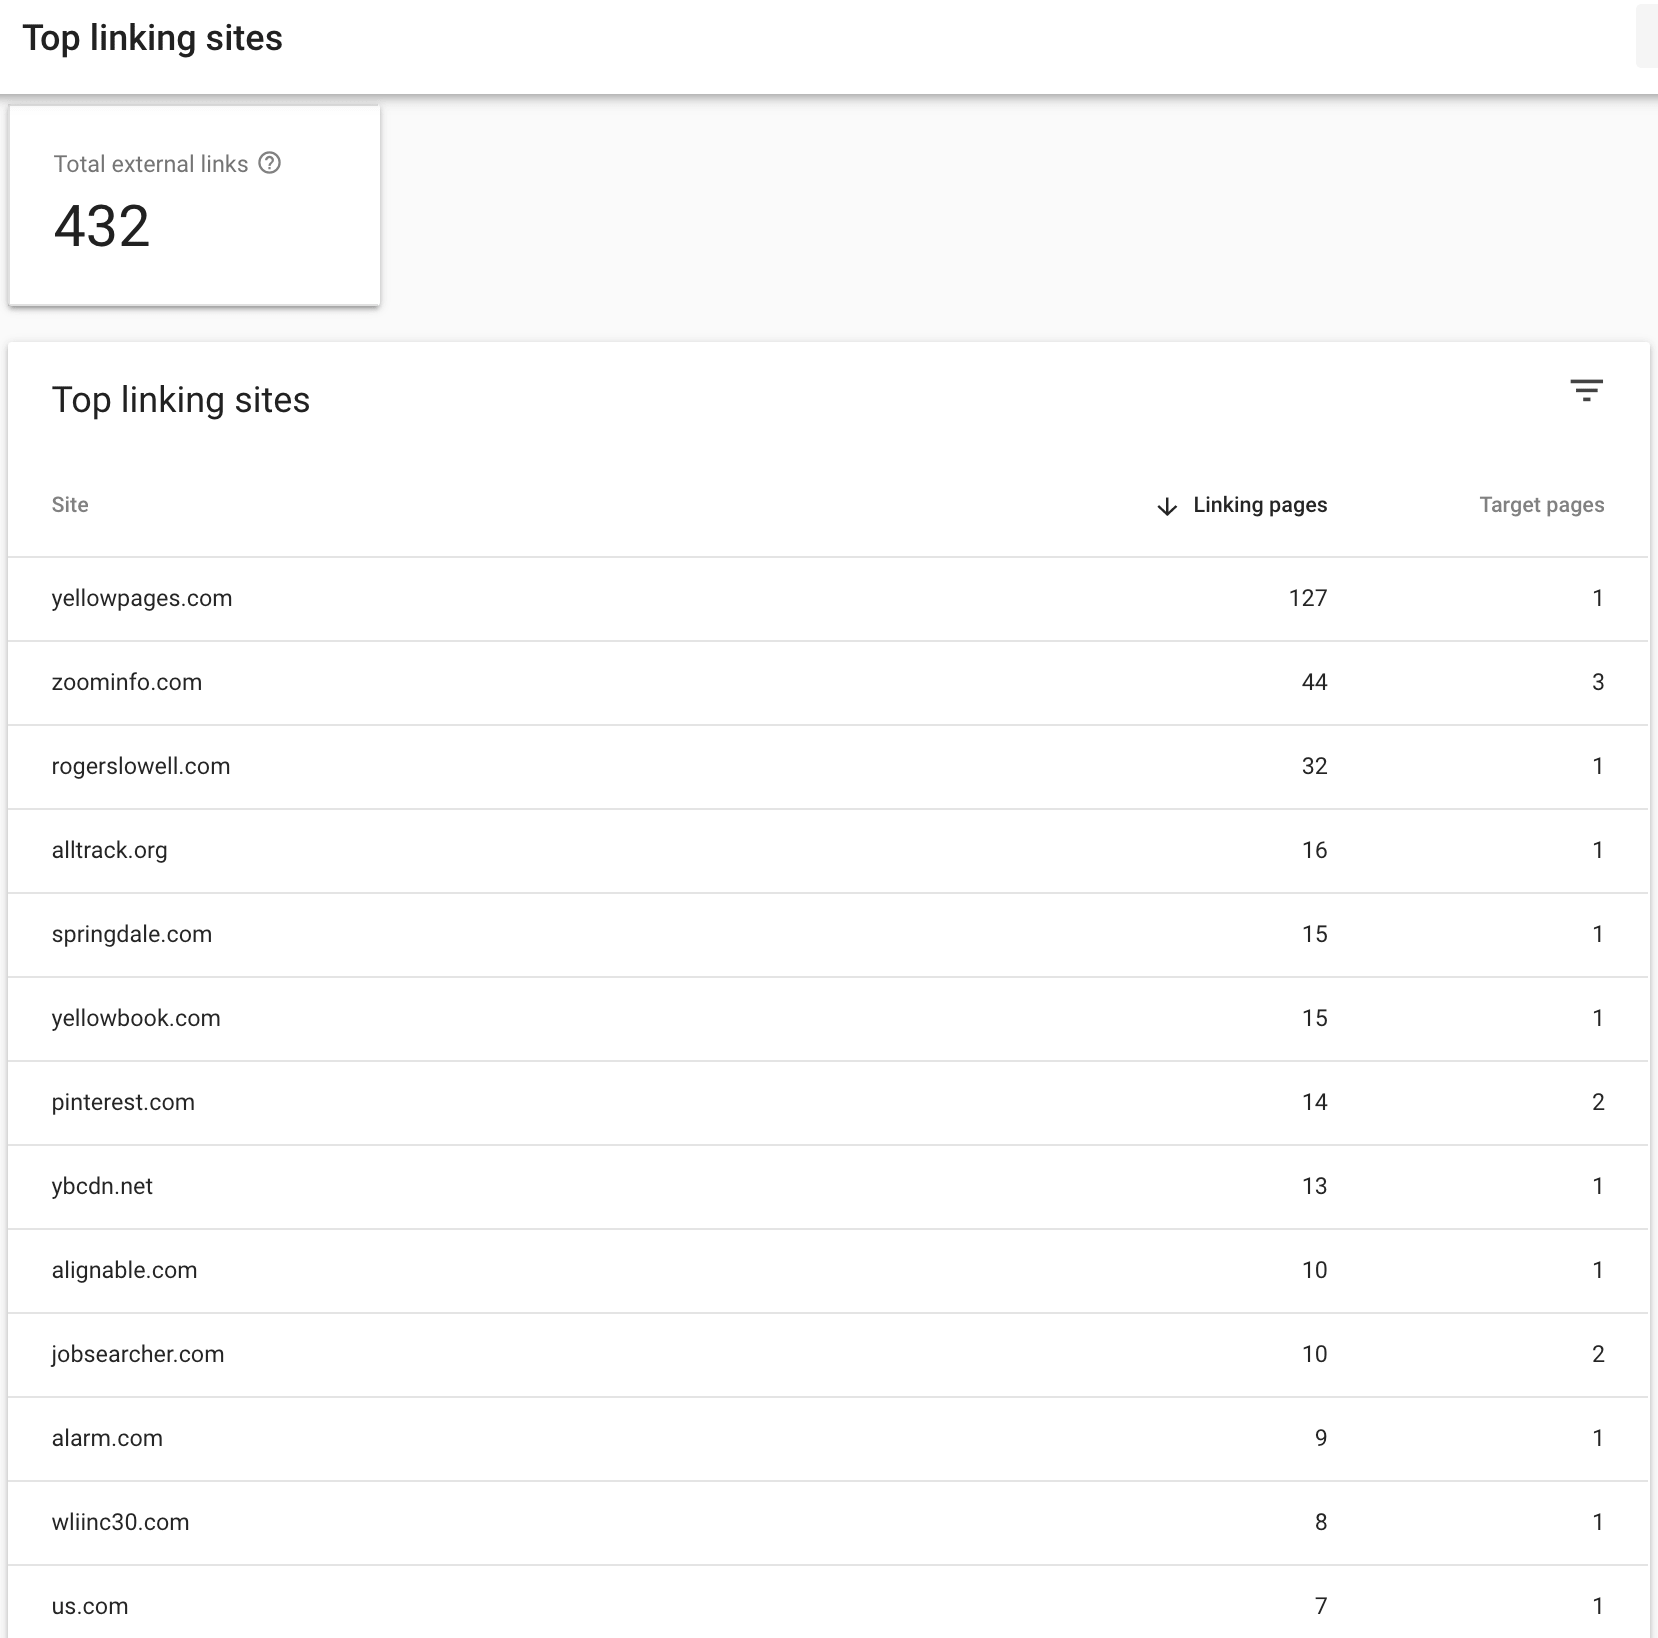
Task: Click the sort arrow next to Linking pages
Action: tap(1166, 506)
